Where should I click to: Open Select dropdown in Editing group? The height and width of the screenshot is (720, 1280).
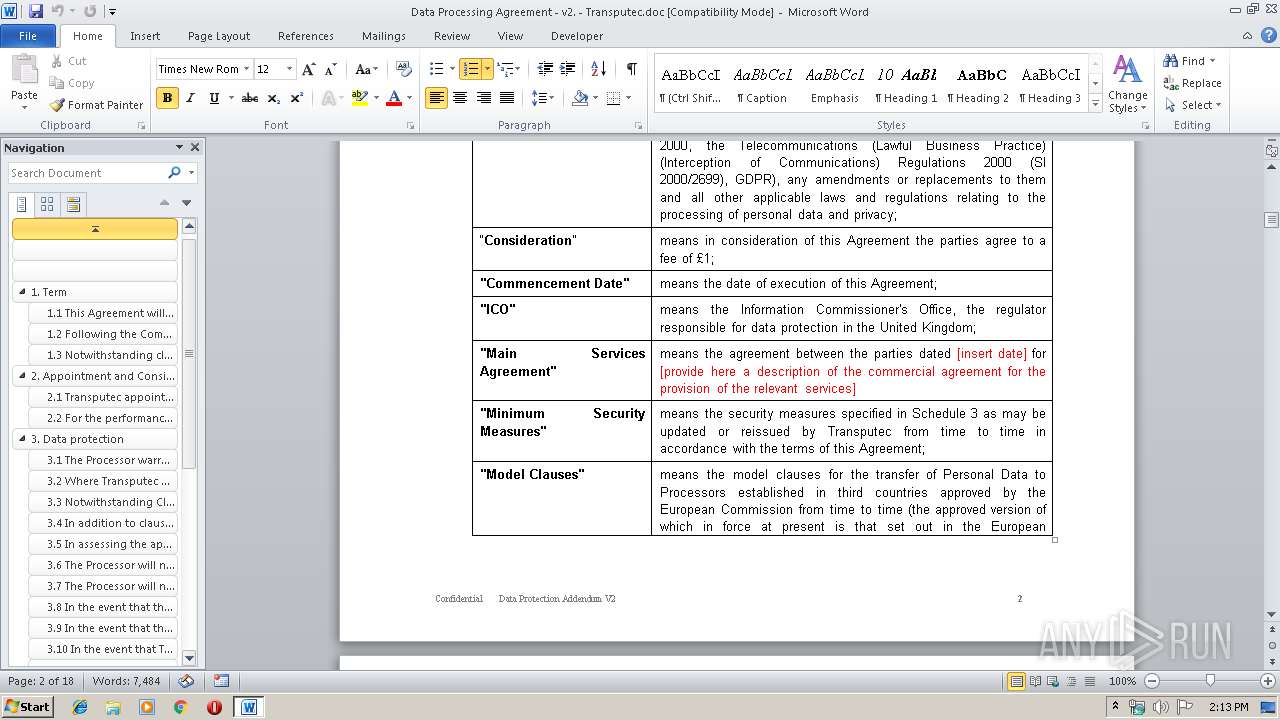tap(1192, 105)
